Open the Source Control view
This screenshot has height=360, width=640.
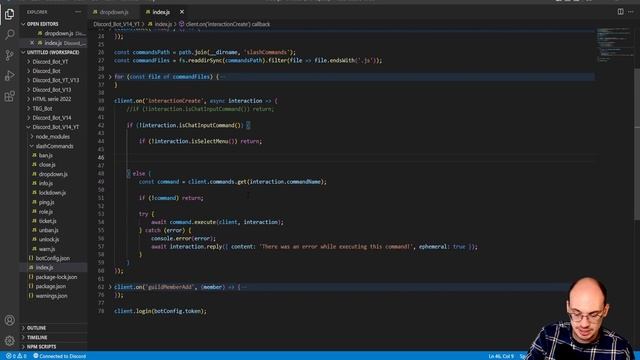pyautogui.click(x=9, y=55)
